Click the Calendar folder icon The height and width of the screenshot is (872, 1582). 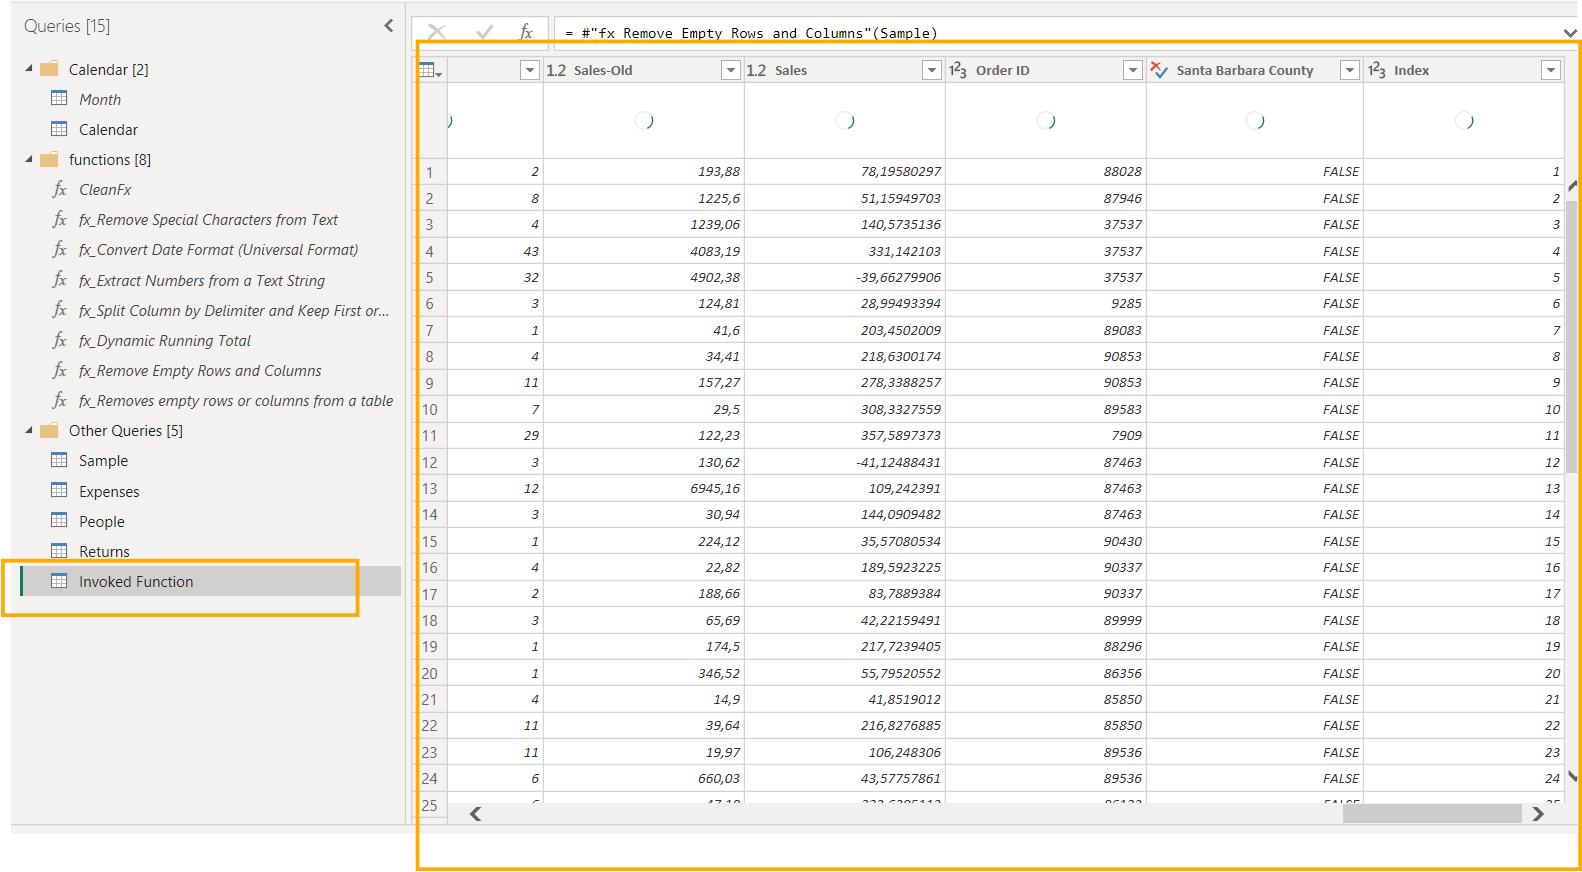49,69
